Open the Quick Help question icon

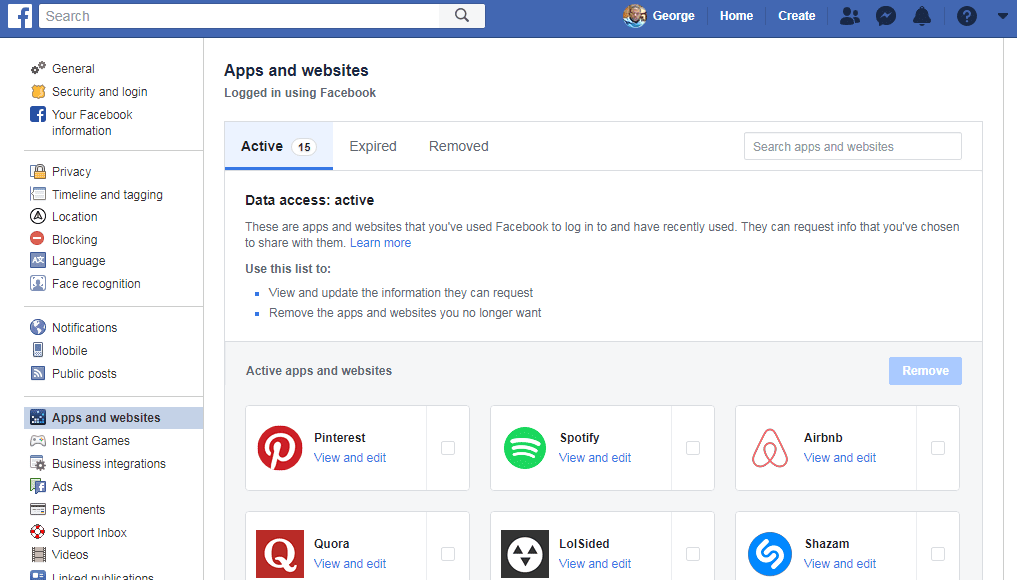[966, 16]
